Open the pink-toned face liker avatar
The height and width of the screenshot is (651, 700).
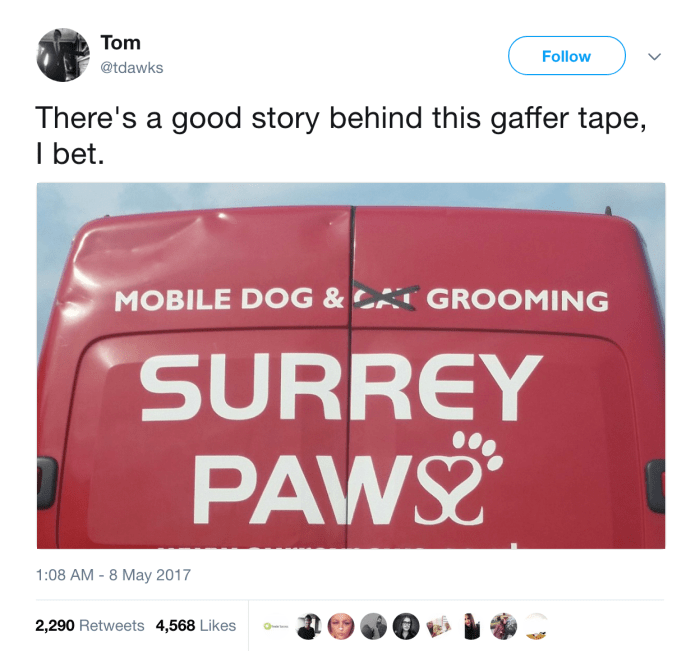point(341,626)
